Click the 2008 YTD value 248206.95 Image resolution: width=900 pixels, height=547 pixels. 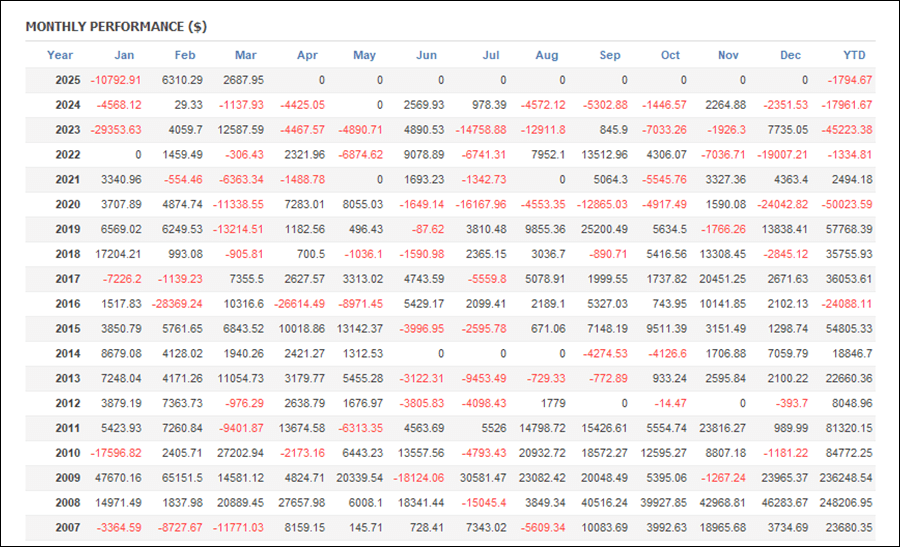[x=846, y=502]
